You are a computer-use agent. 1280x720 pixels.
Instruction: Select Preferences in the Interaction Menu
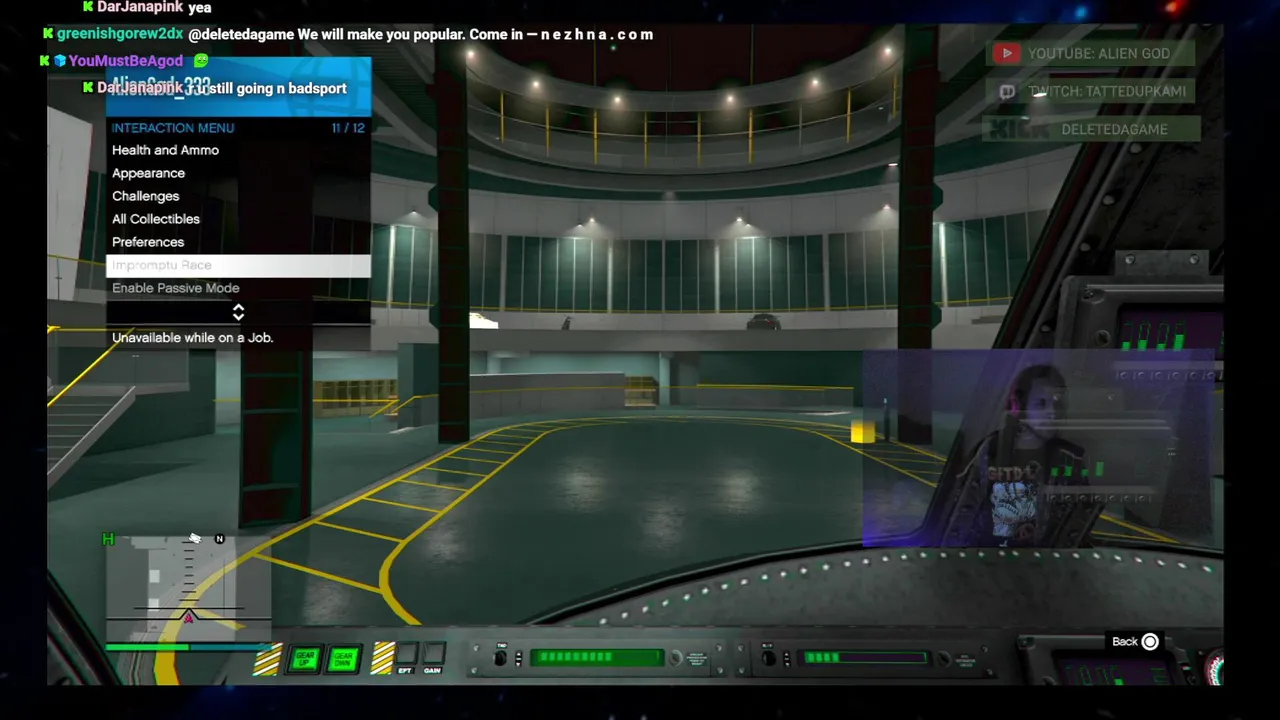[238, 242]
